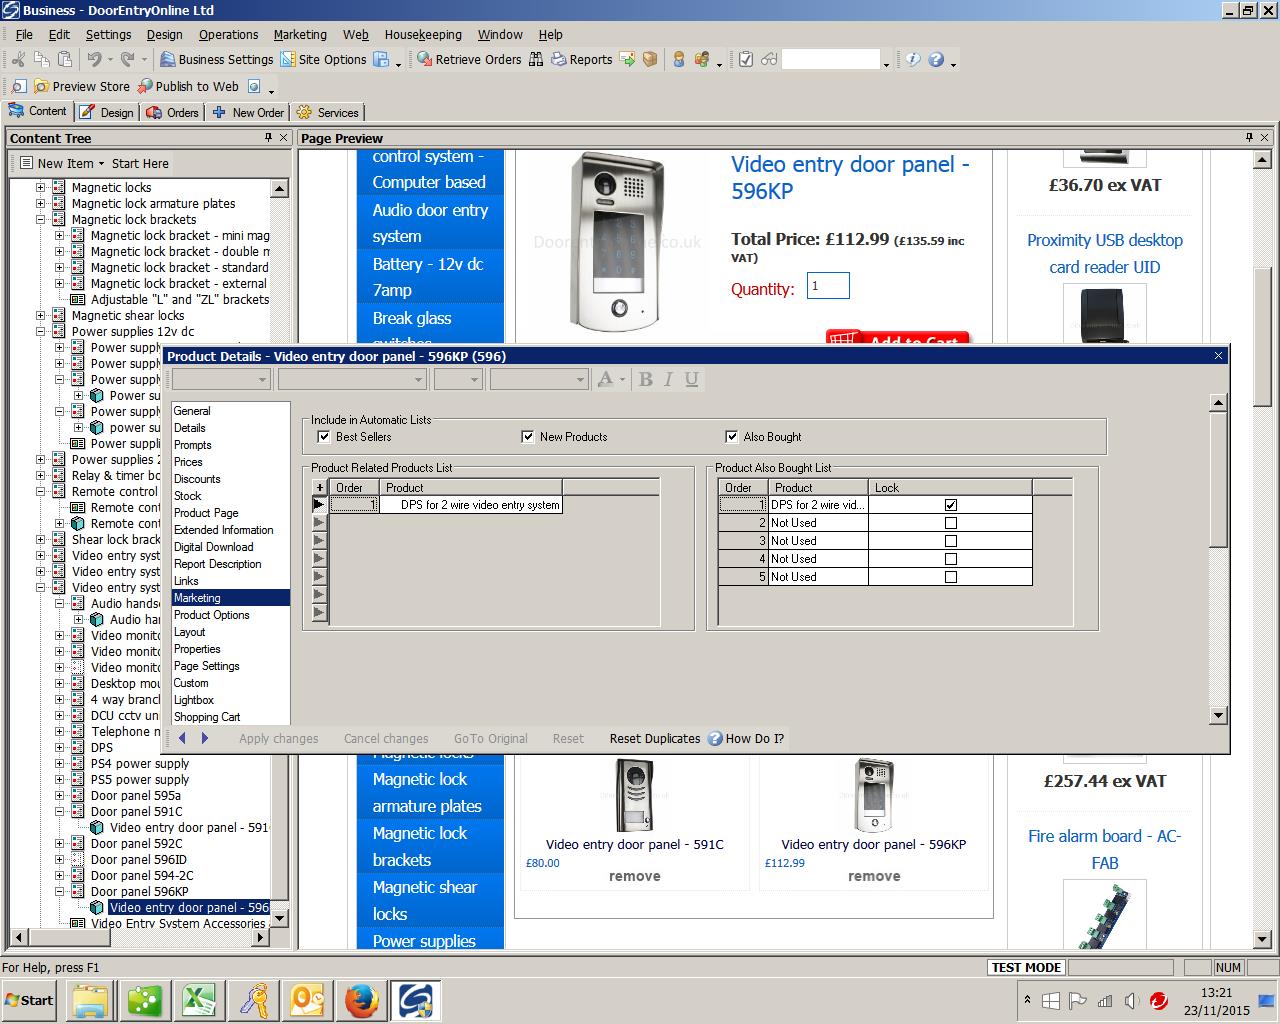This screenshot has height=1024, width=1280.
Task: Switch to the Orders tab
Action: tap(173, 113)
